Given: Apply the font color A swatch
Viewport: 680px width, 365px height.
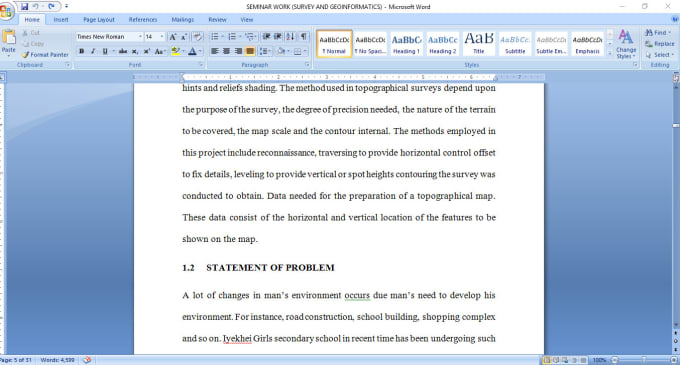Looking at the screenshot, I should tap(192, 51).
